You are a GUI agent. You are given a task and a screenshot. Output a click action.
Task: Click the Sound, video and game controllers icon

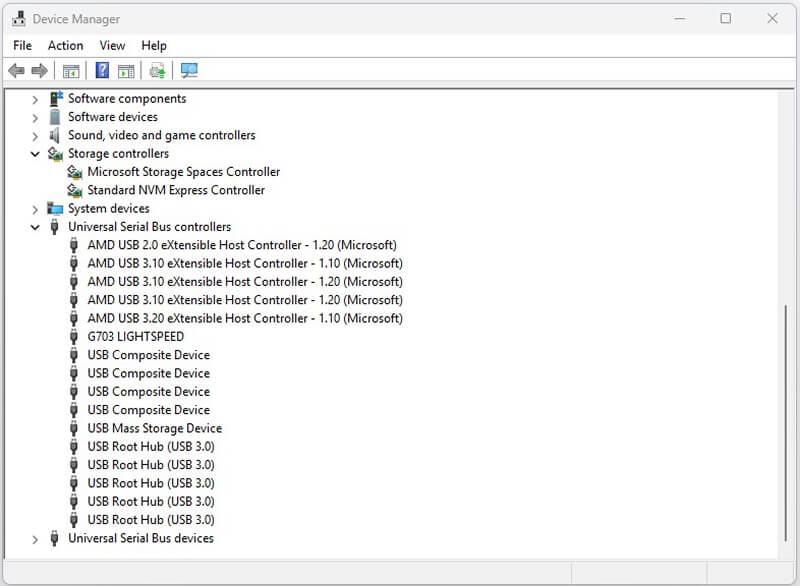pyautogui.click(x=55, y=135)
